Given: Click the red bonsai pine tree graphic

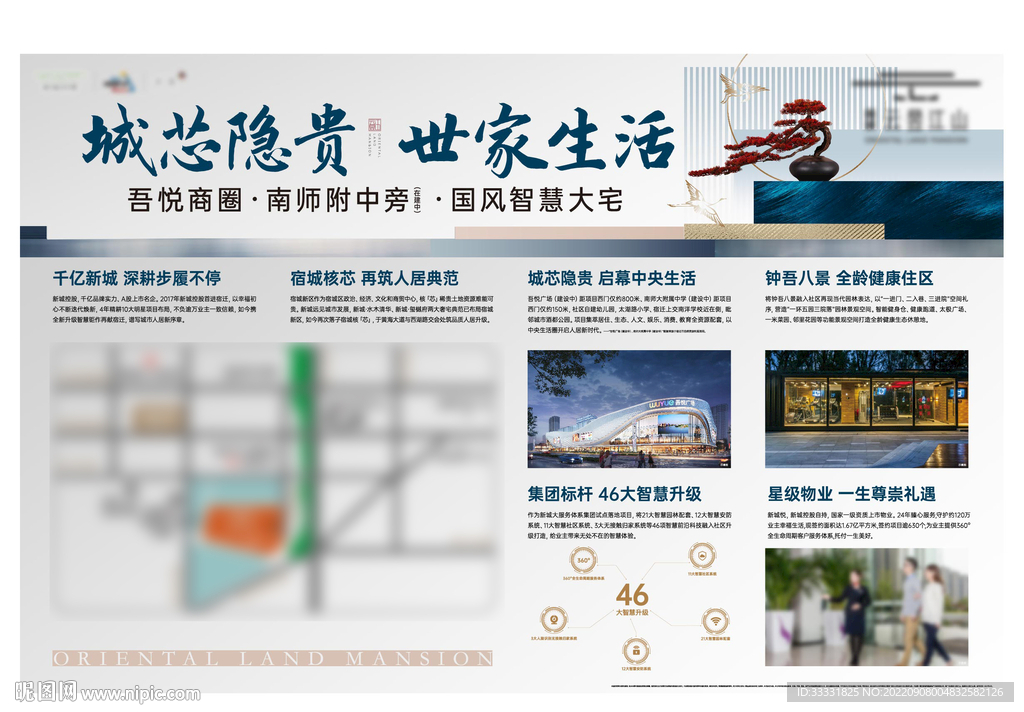Looking at the screenshot, I should coord(765,137).
